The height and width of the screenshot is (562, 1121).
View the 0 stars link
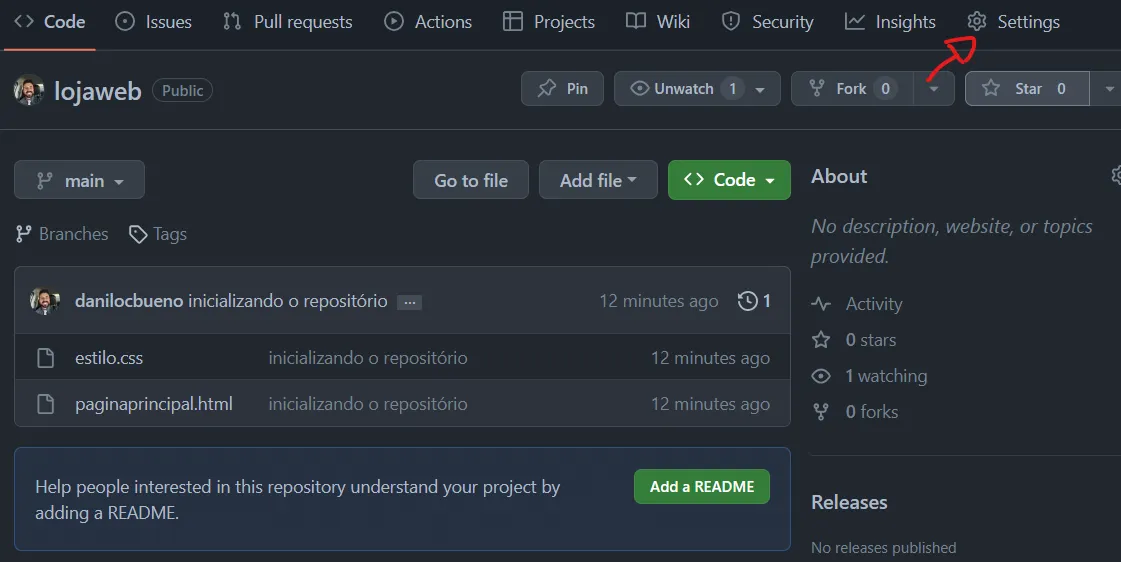[871, 340]
